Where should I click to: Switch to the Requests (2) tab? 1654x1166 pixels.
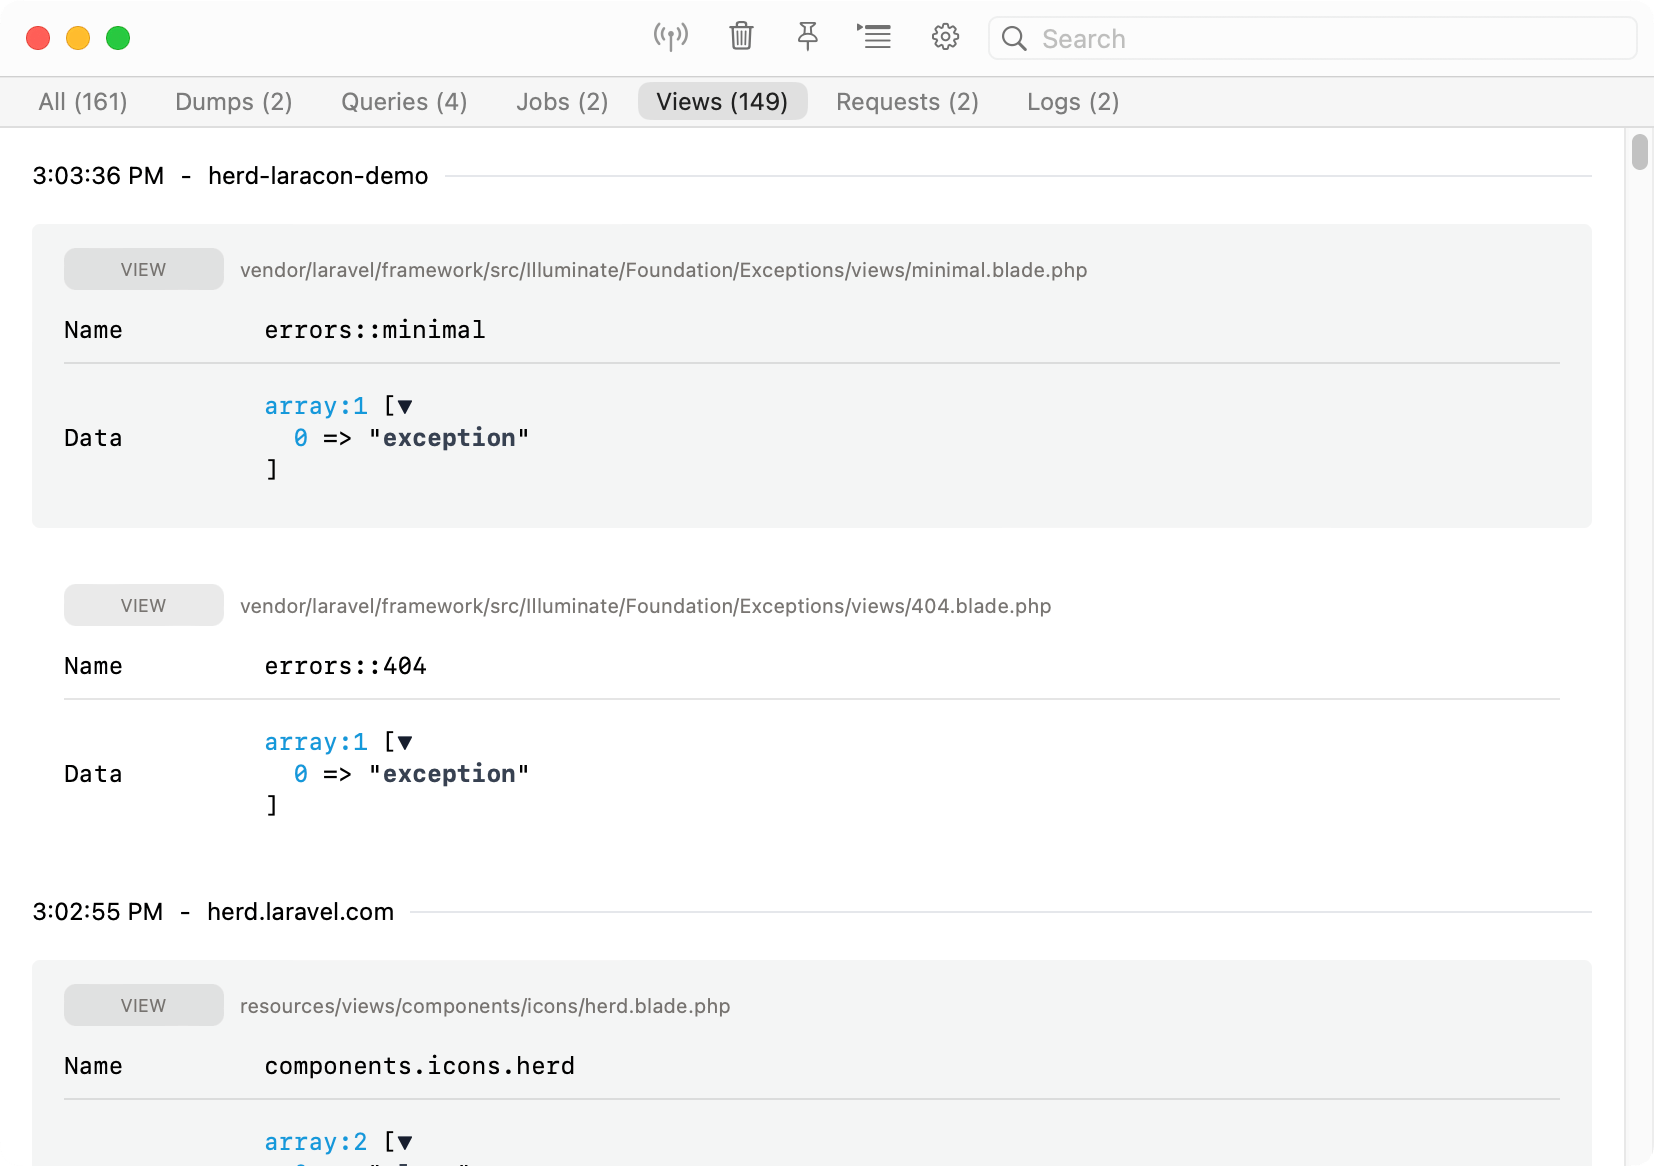pos(907,102)
